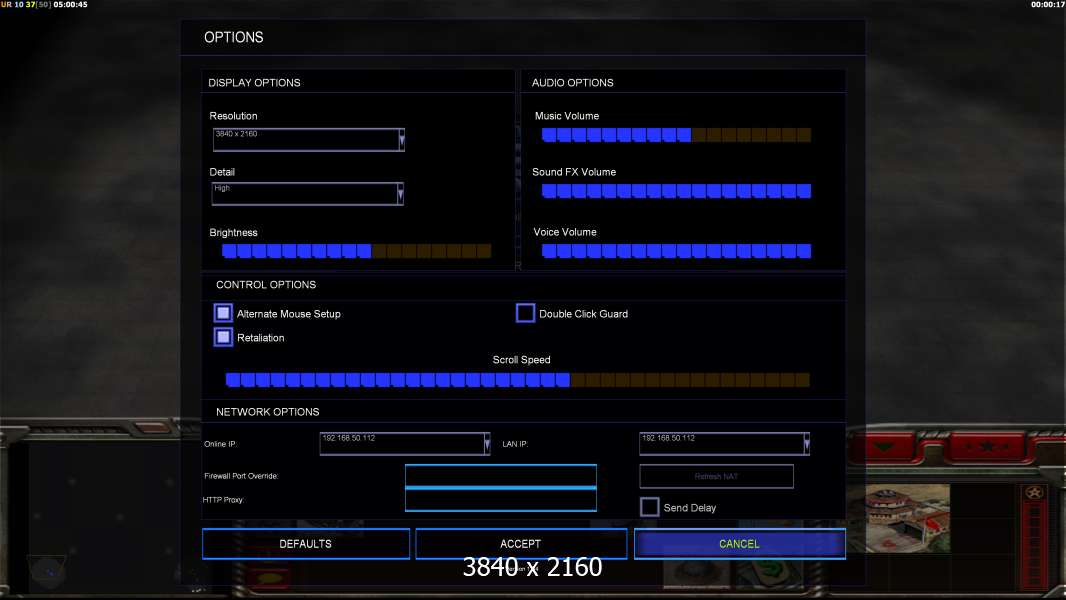Click the NETWORK OPTIONS heading
This screenshot has width=1066, height=600.
click(x=267, y=412)
